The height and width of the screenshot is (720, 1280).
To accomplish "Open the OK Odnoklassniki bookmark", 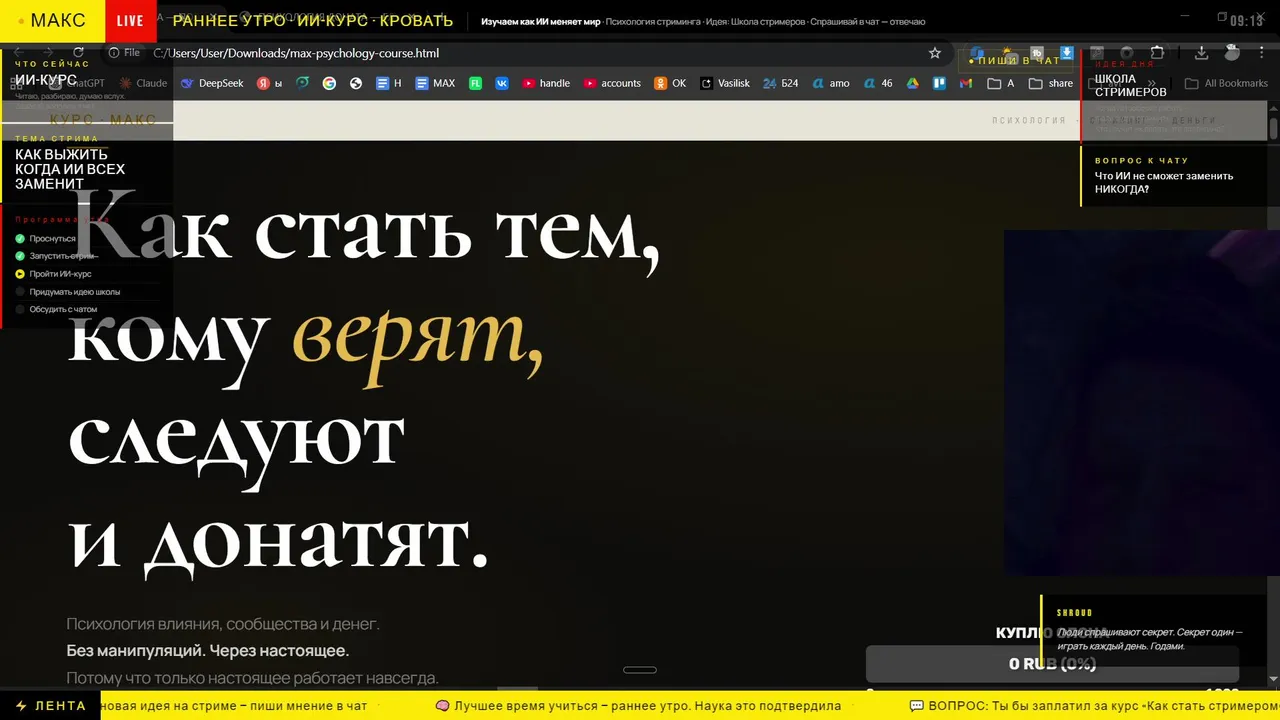I will tap(670, 83).
